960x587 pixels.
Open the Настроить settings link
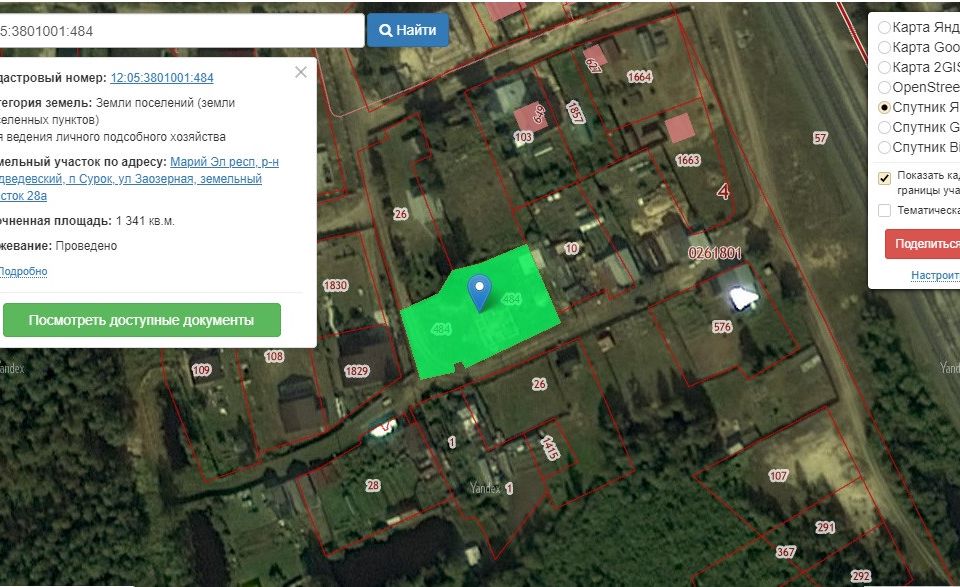click(x=934, y=275)
